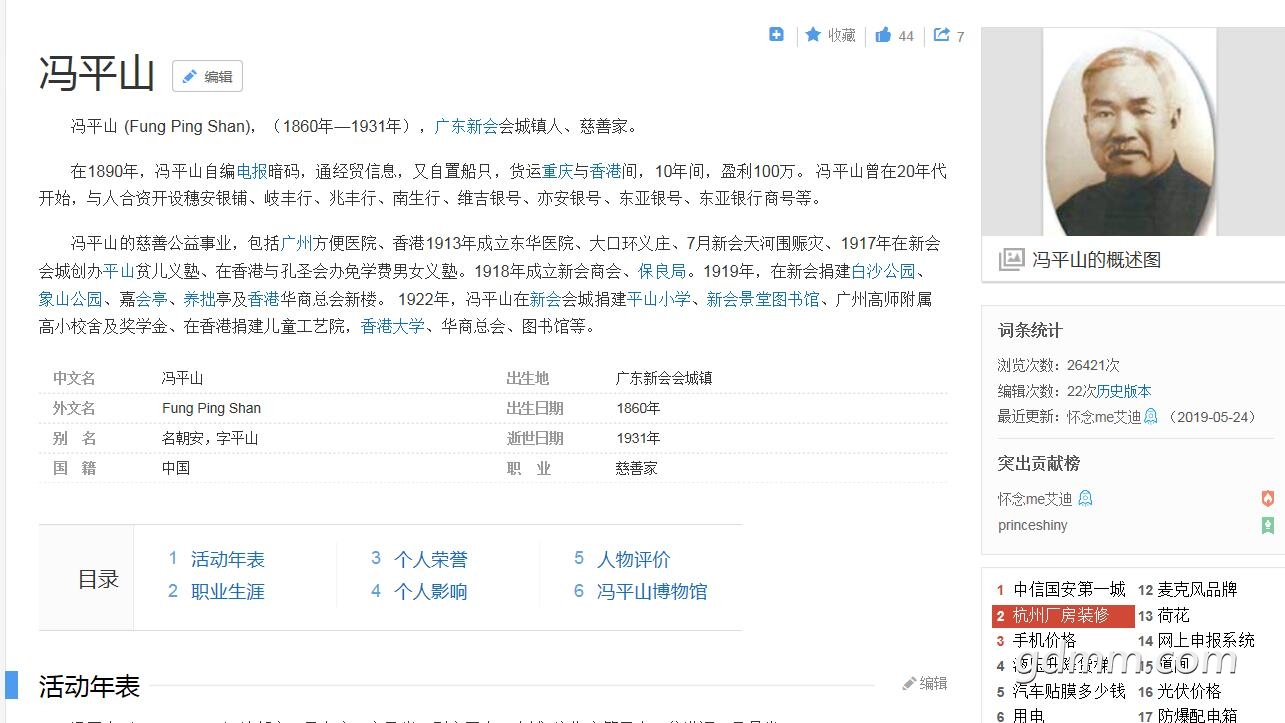The height and width of the screenshot is (723, 1285).
Task: Open the picture icon for 冯平山的概述图
Action: (x=1012, y=260)
